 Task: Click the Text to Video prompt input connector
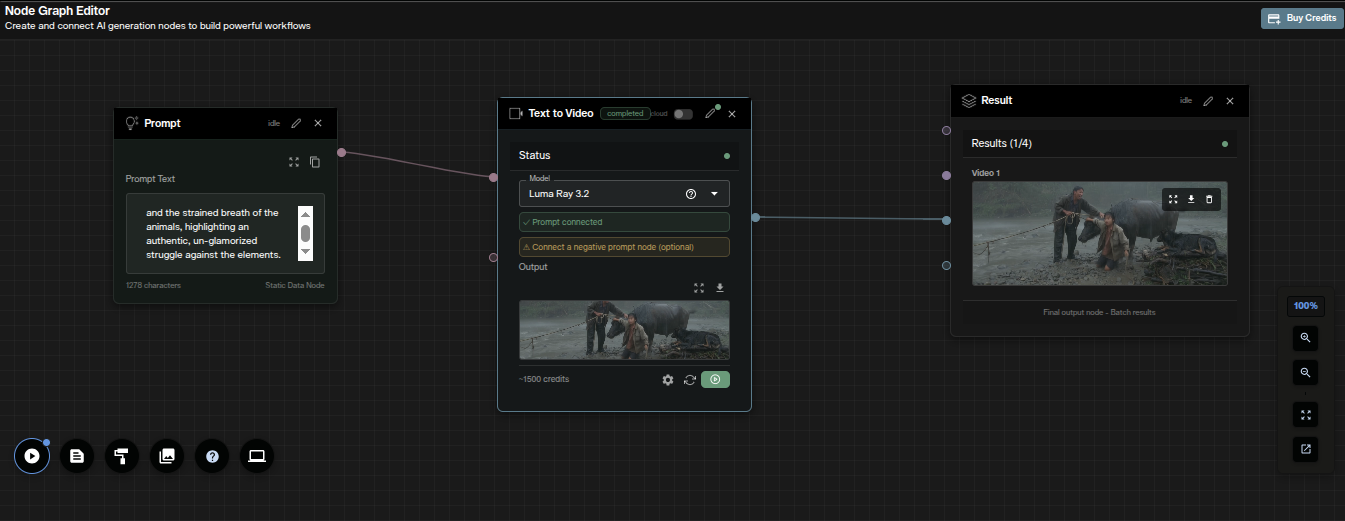coord(493,177)
